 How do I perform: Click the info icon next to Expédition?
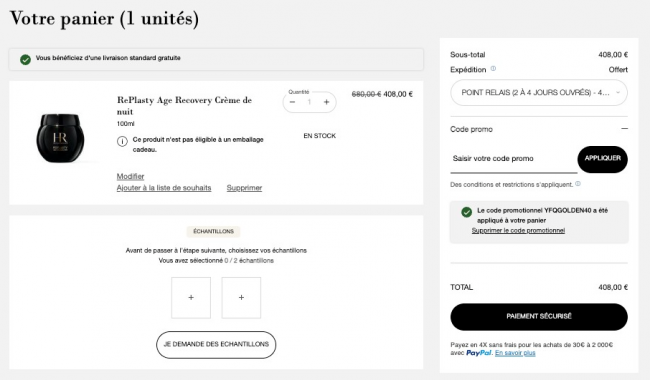[x=493, y=69]
